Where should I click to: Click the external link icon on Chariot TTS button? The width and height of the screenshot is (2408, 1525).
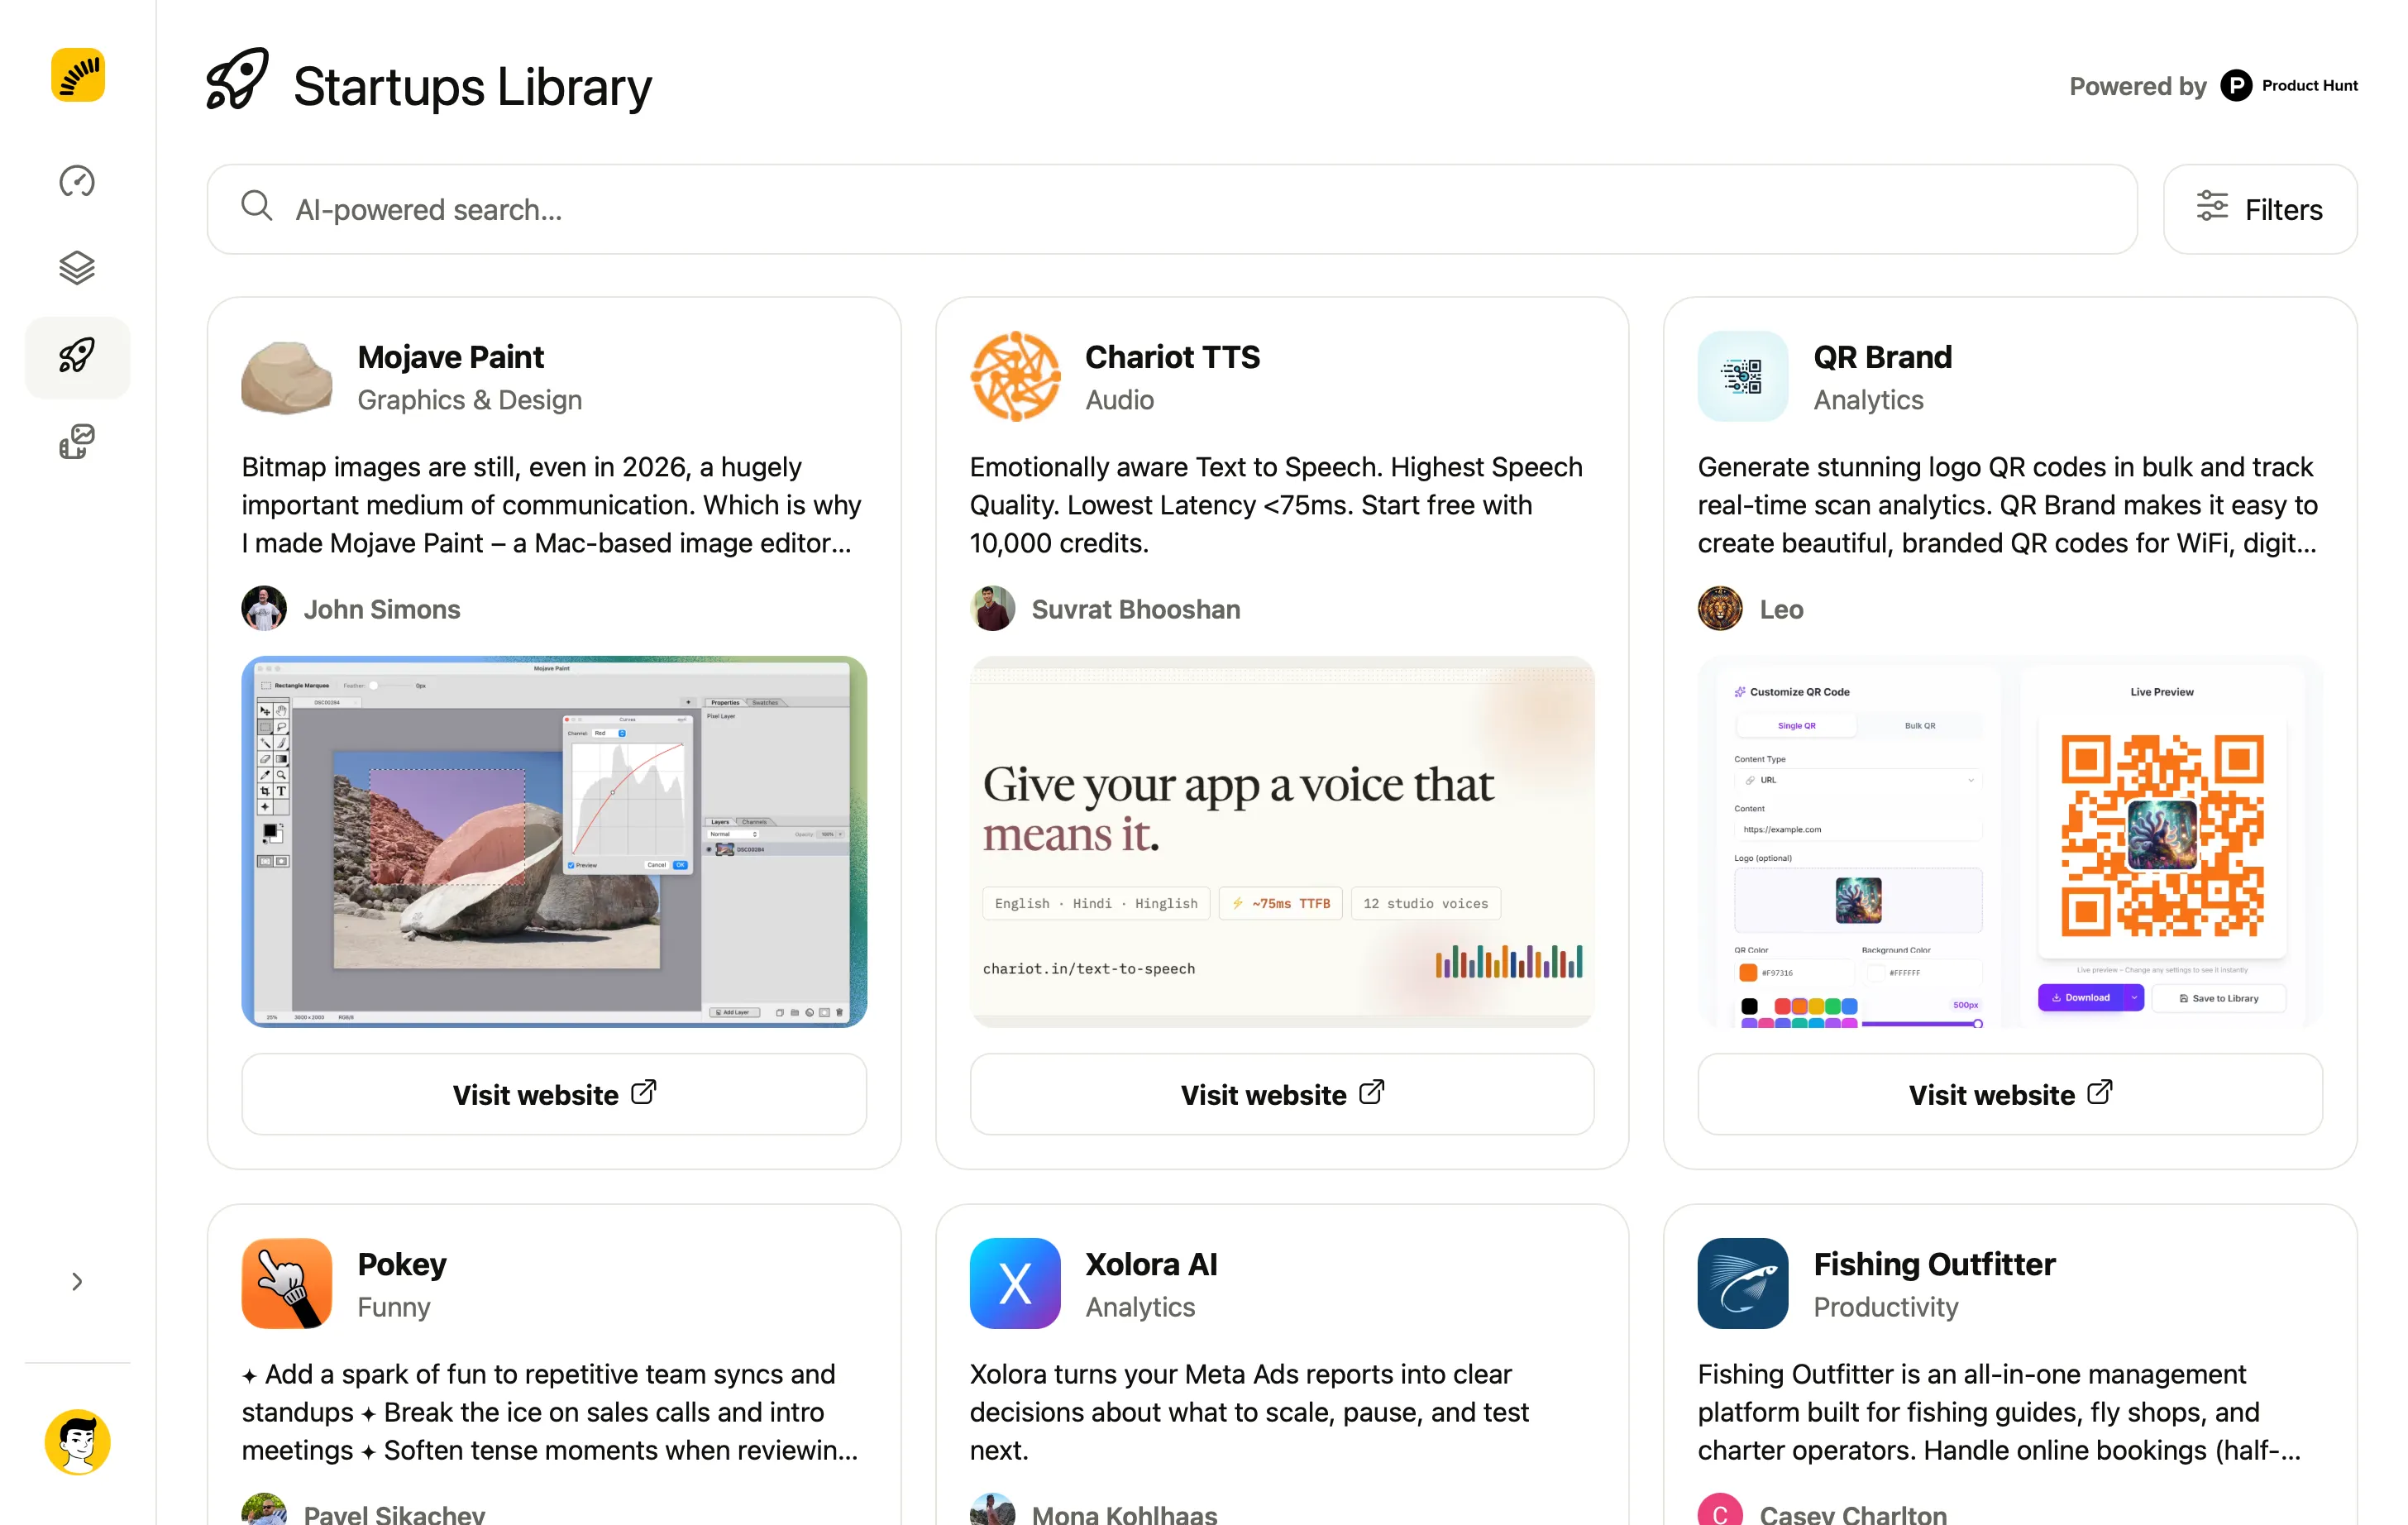(1372, 1091)
